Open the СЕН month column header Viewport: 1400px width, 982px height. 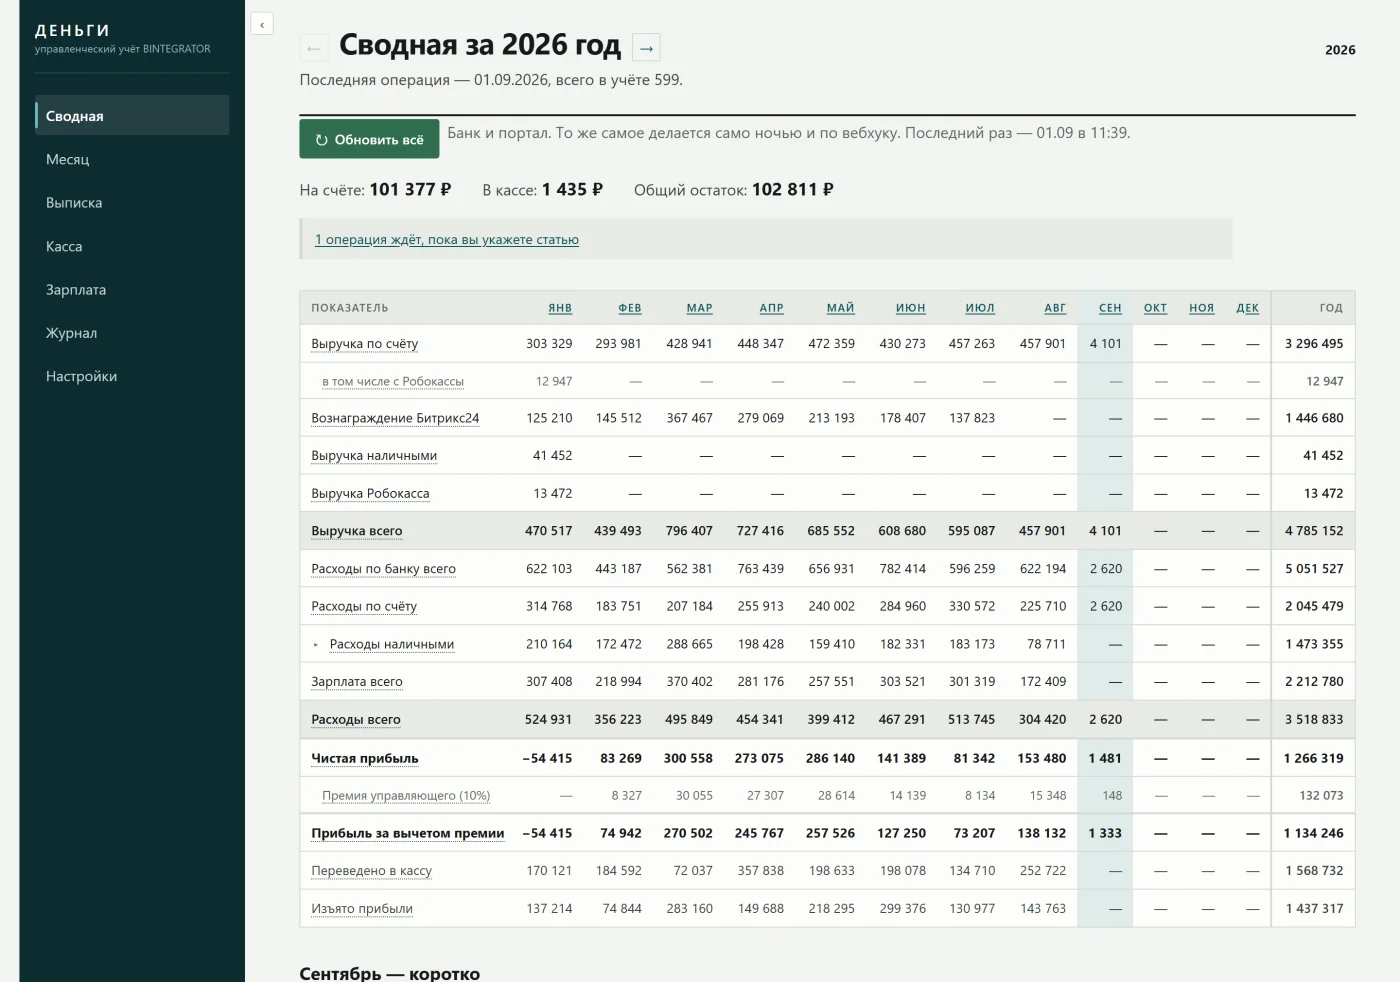pyautogui.click(x=1110, y=308)
